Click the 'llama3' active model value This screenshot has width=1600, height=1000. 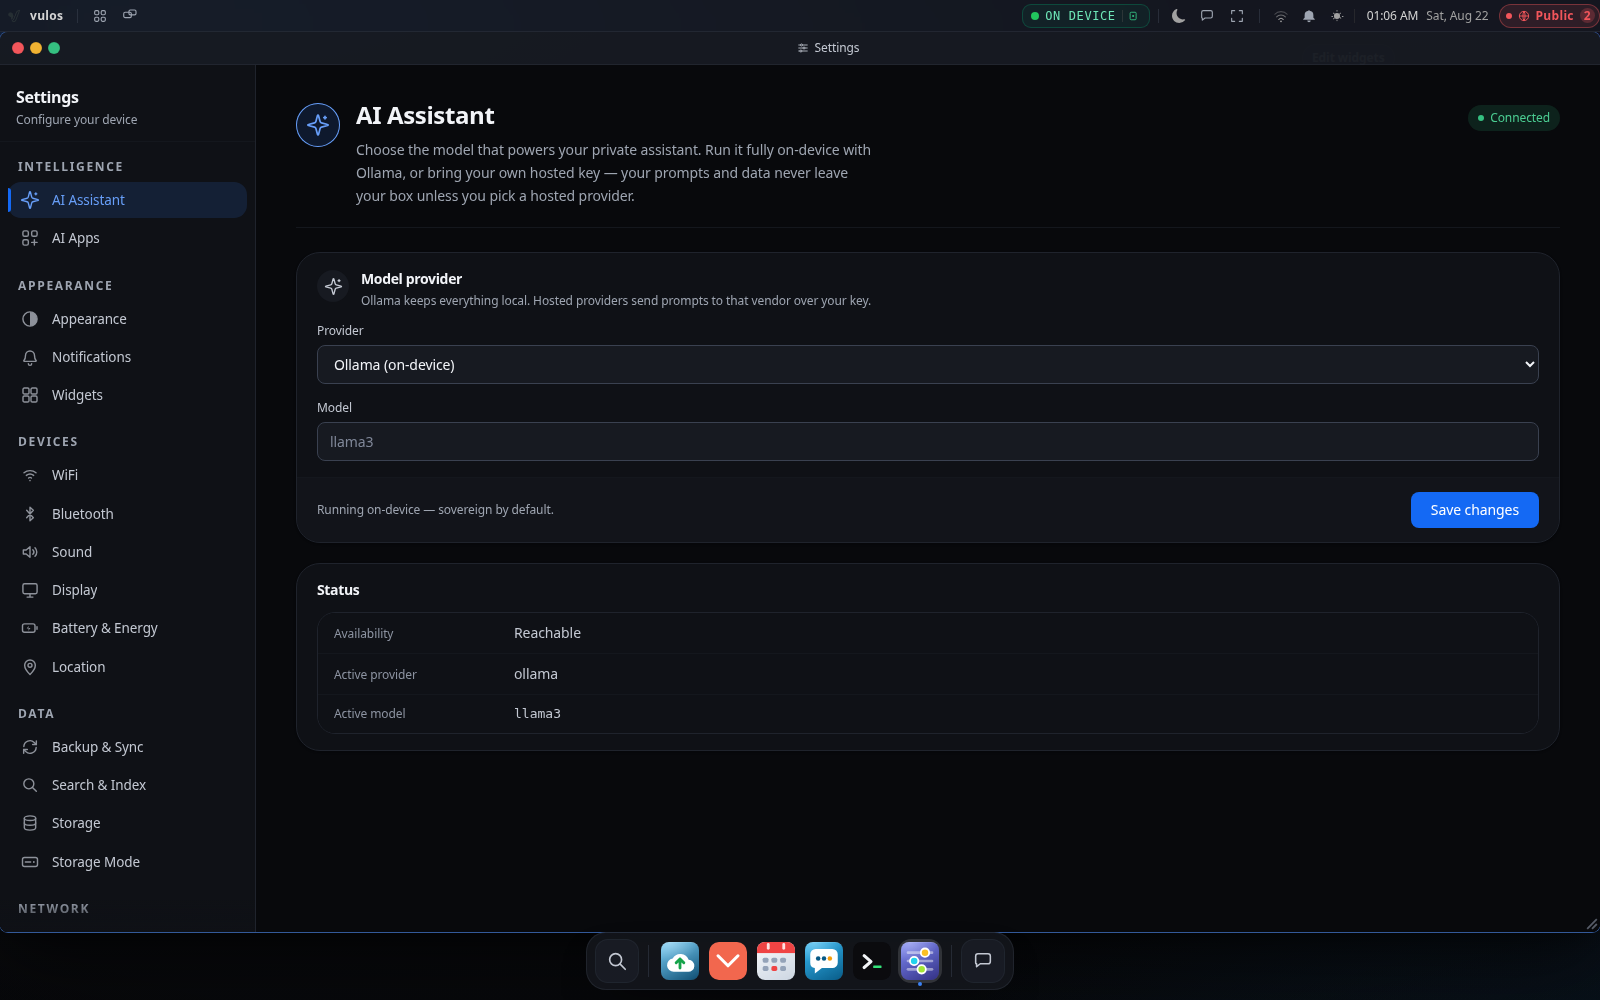pyautogui.click(x=537, y=713)
